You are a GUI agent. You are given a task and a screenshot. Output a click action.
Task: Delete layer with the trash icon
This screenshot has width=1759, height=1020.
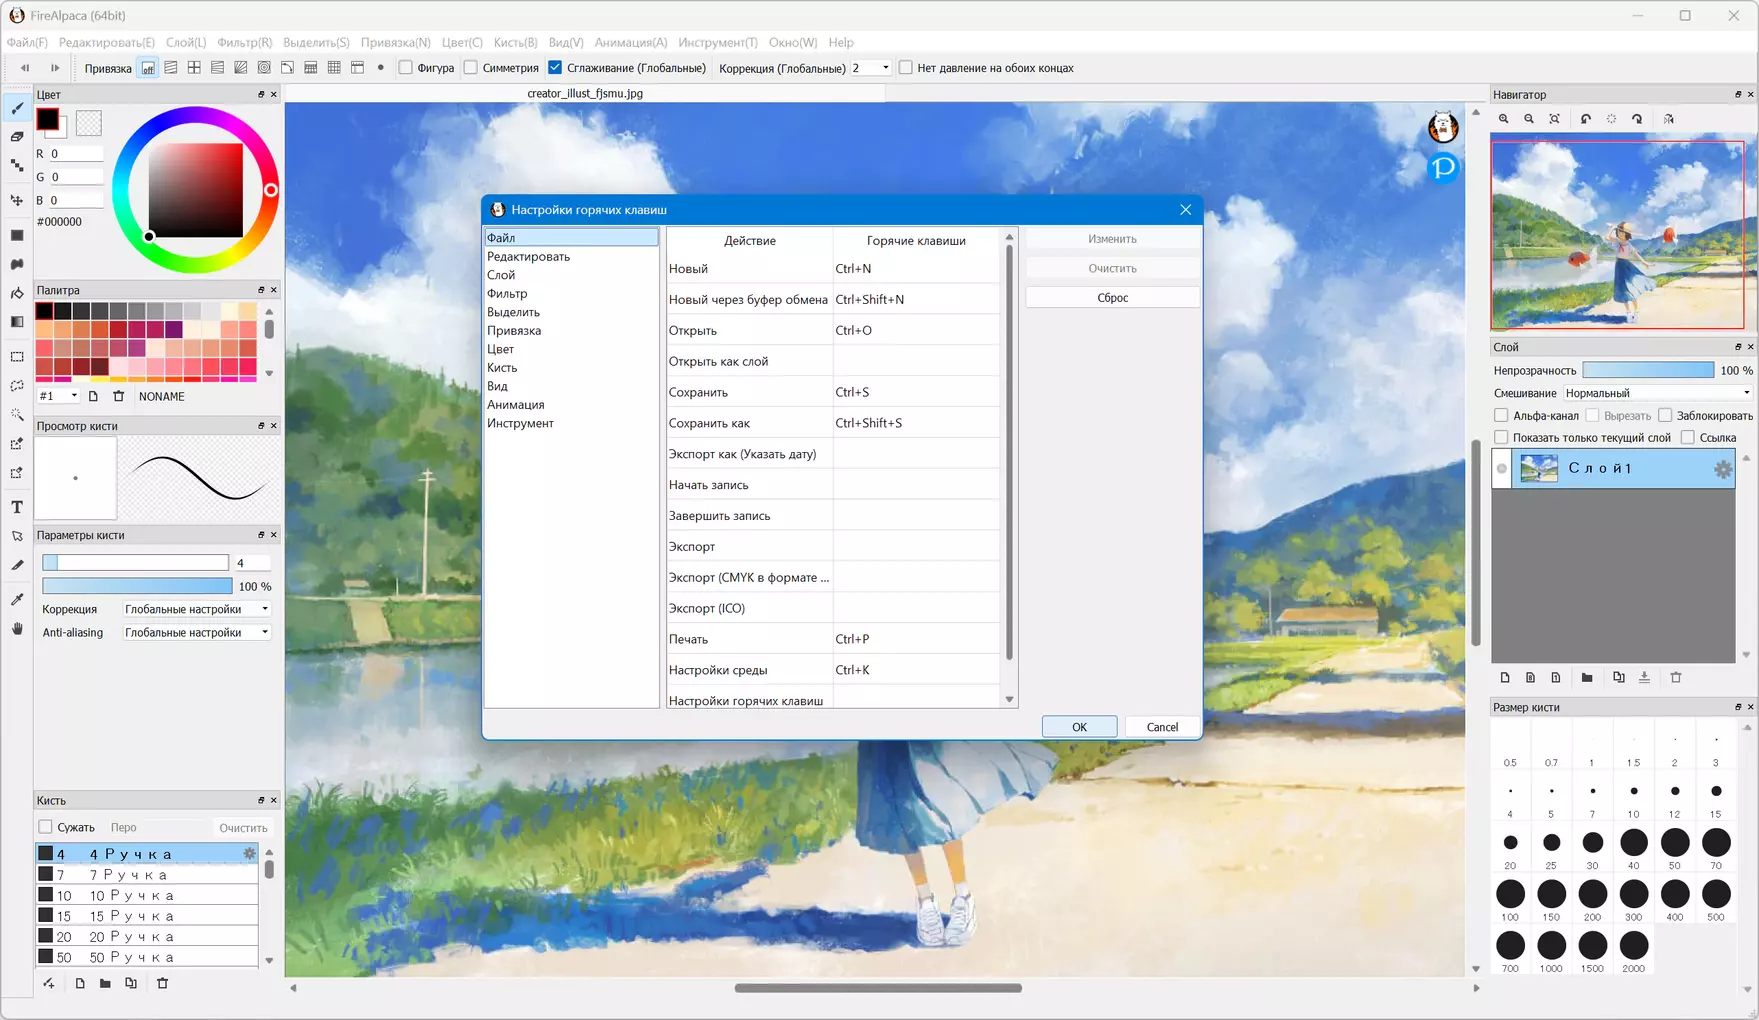[1676, 678]
